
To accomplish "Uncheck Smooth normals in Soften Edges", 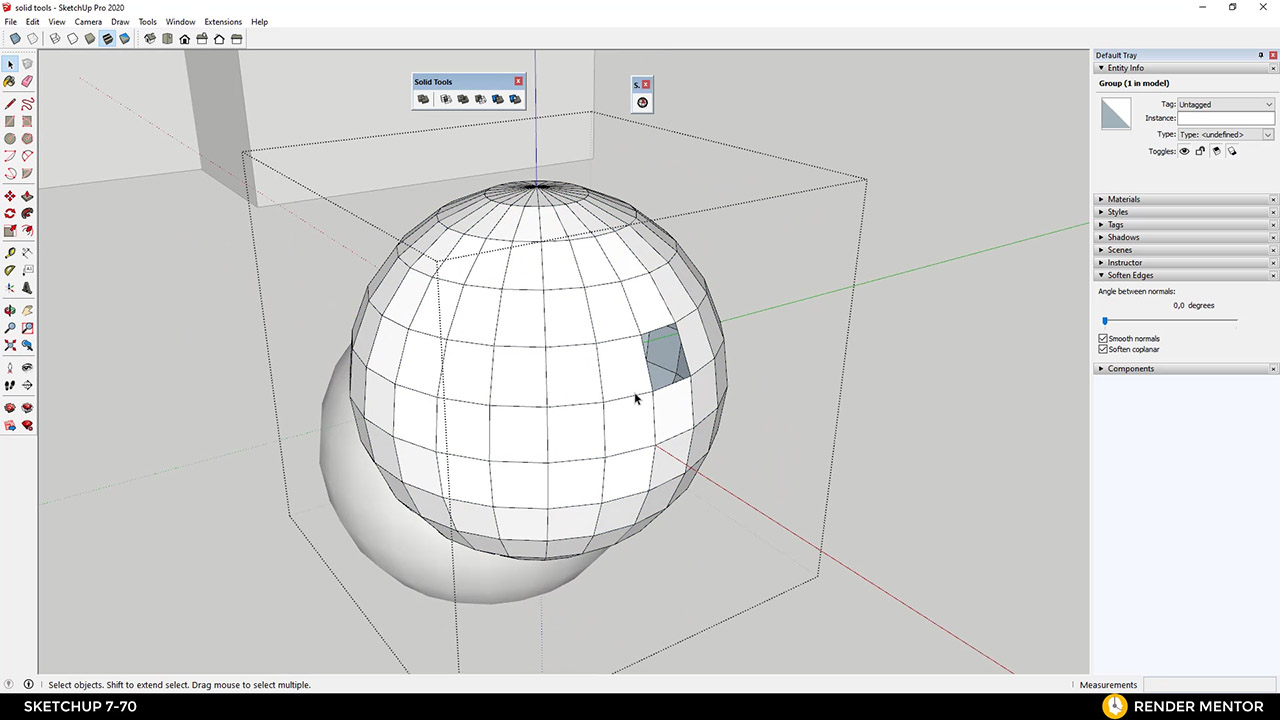I will pyautogui.click(x=1102, y=338).
